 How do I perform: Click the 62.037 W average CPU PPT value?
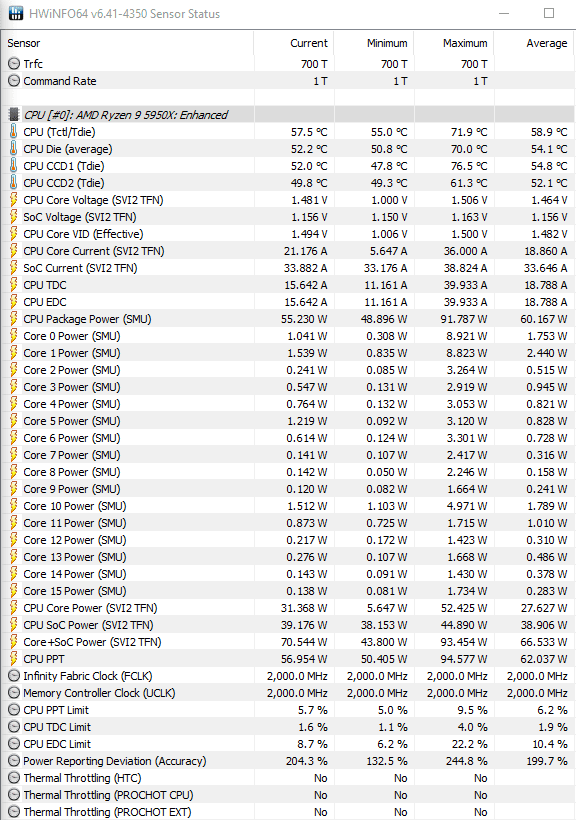pyautogui.click(x=544, y=659)
